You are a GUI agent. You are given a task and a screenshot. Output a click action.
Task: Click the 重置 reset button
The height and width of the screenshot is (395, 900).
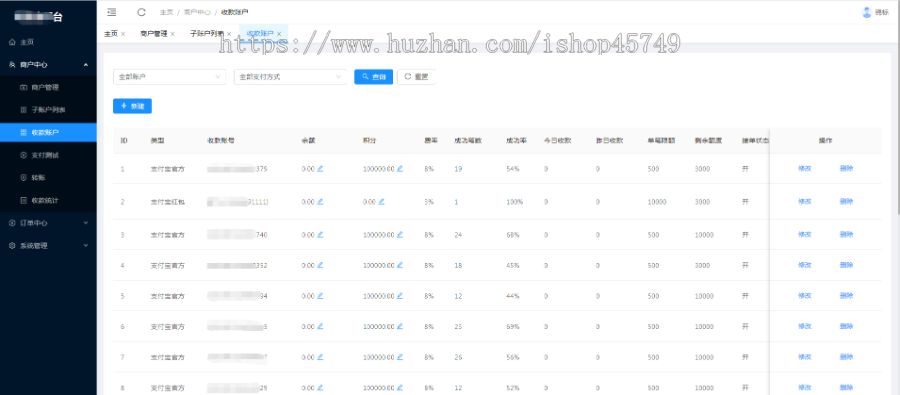[x=416, y=76]
